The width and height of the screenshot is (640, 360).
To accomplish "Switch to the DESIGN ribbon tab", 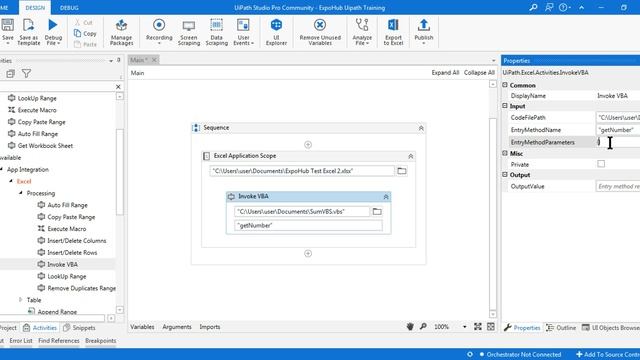I will (x=35, y=8).
